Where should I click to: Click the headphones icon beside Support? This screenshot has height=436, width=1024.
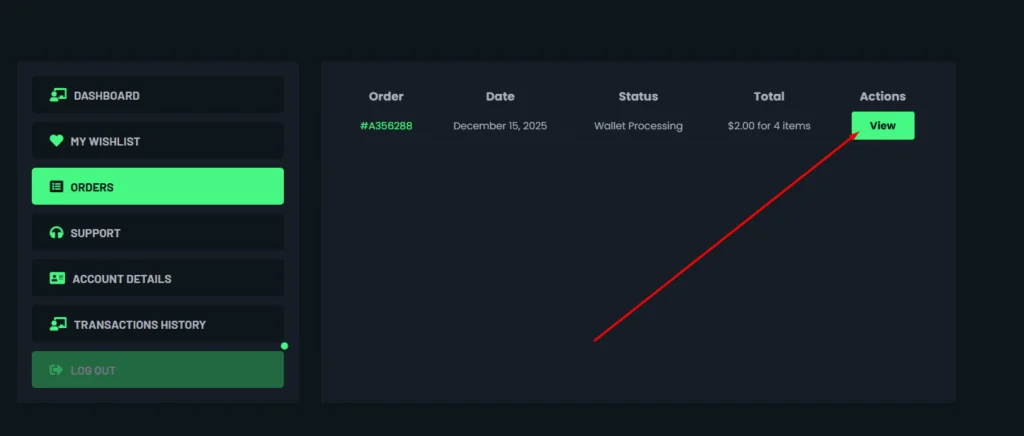56,233
